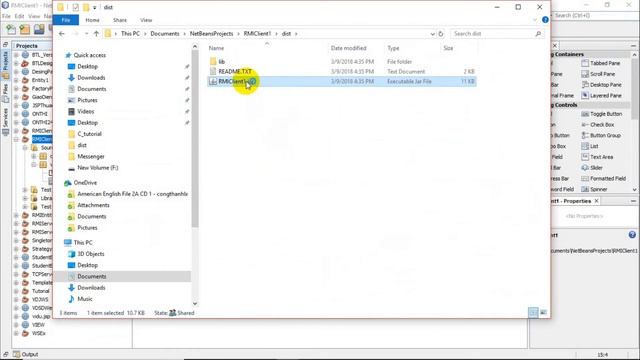Screen dimensions: 640x360
Task: Select Check Box in NetBeans palette
Action: point(598,125)
